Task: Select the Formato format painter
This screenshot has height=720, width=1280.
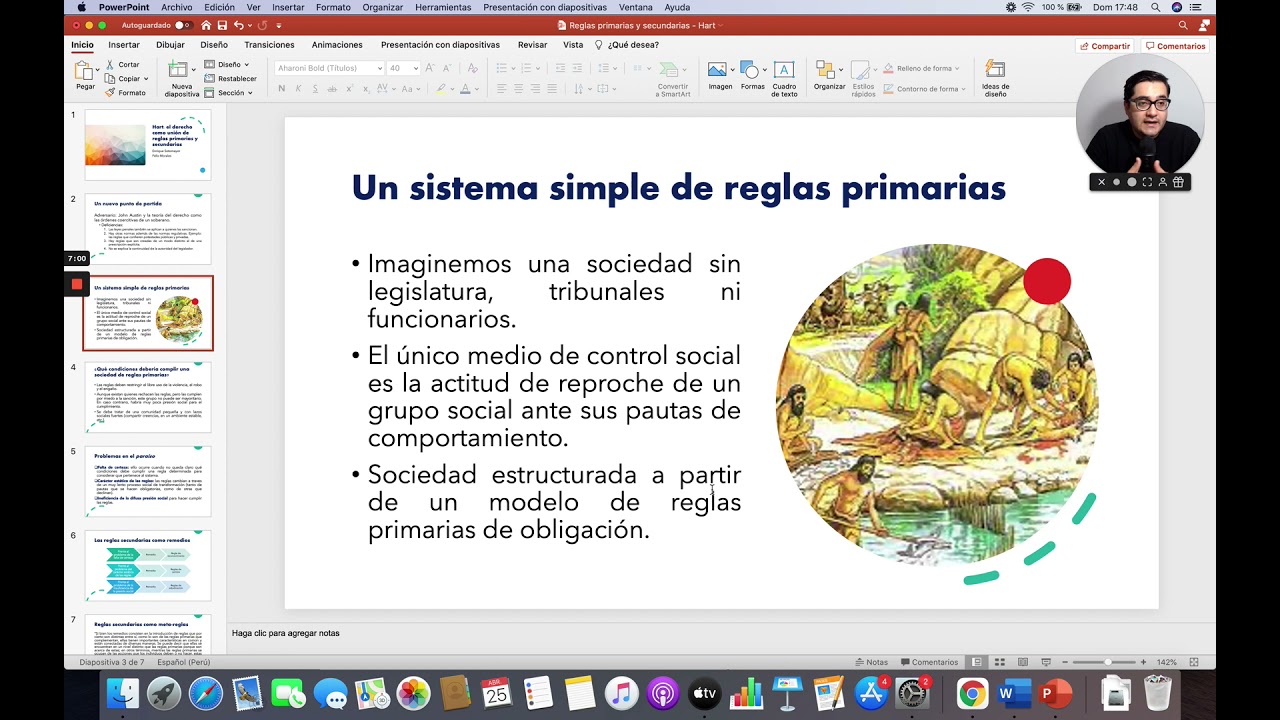Action: pyautogui.click(x=124, y=92)
